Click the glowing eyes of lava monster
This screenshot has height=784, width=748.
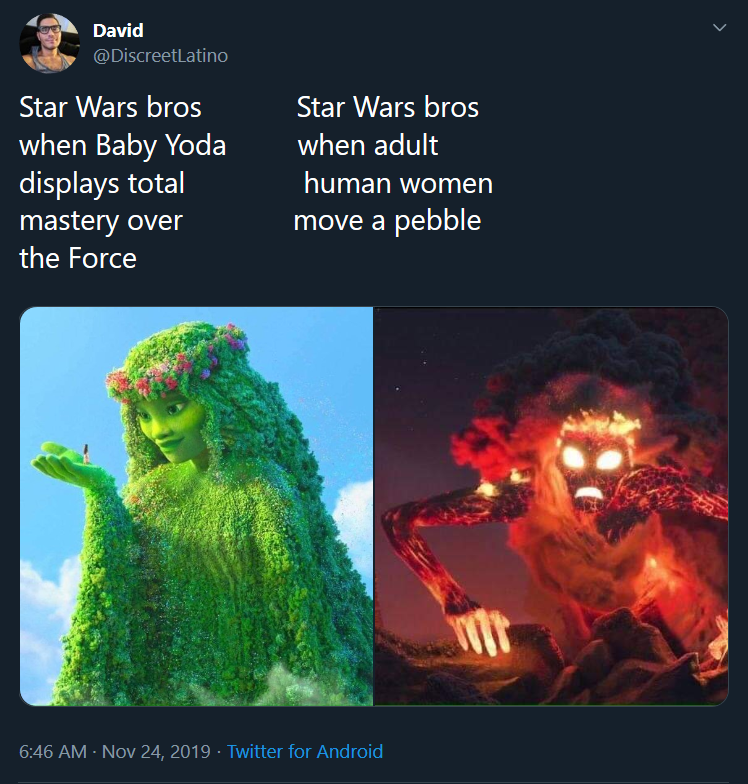click(x=592, y=457)
